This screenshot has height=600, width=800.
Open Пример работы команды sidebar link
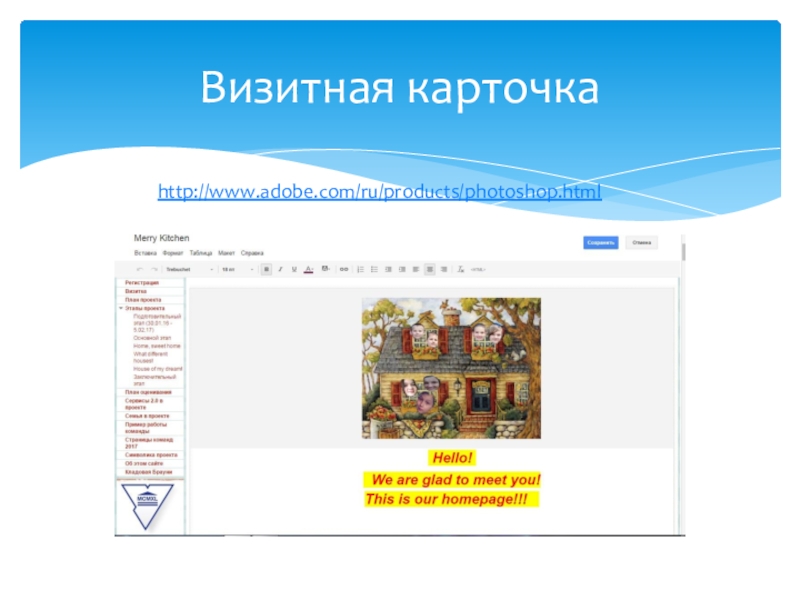pos(146,428)
